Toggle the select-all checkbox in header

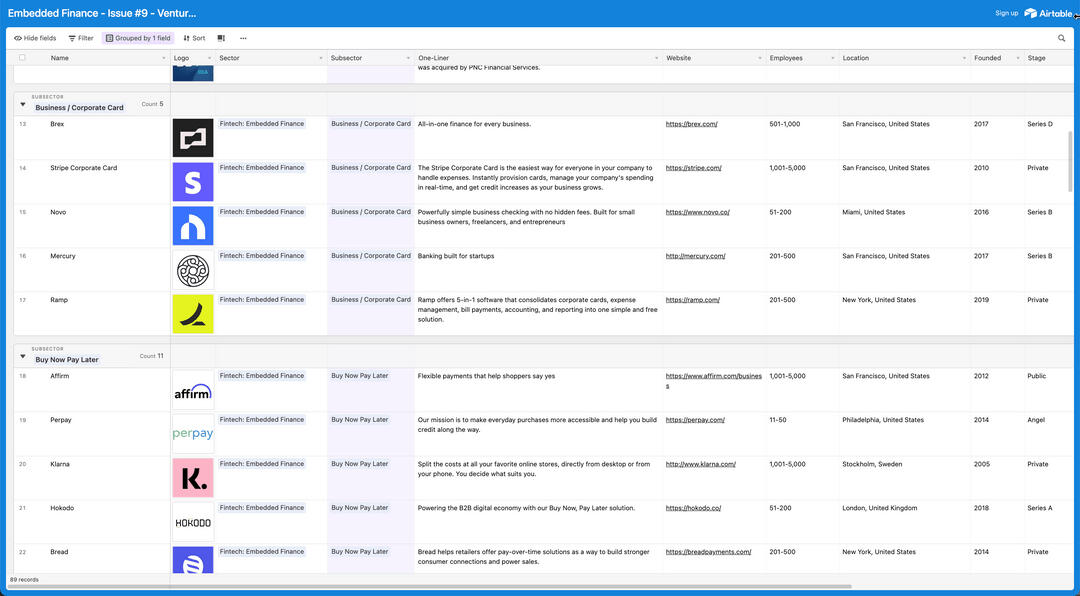pos(22,58)
